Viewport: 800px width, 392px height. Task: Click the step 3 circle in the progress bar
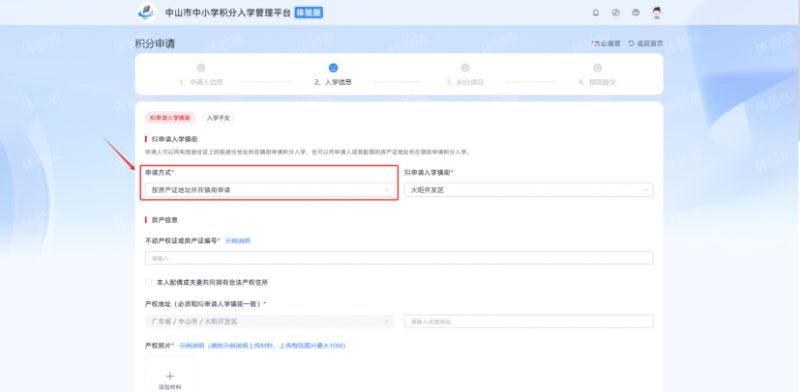(x=465, y=68)
